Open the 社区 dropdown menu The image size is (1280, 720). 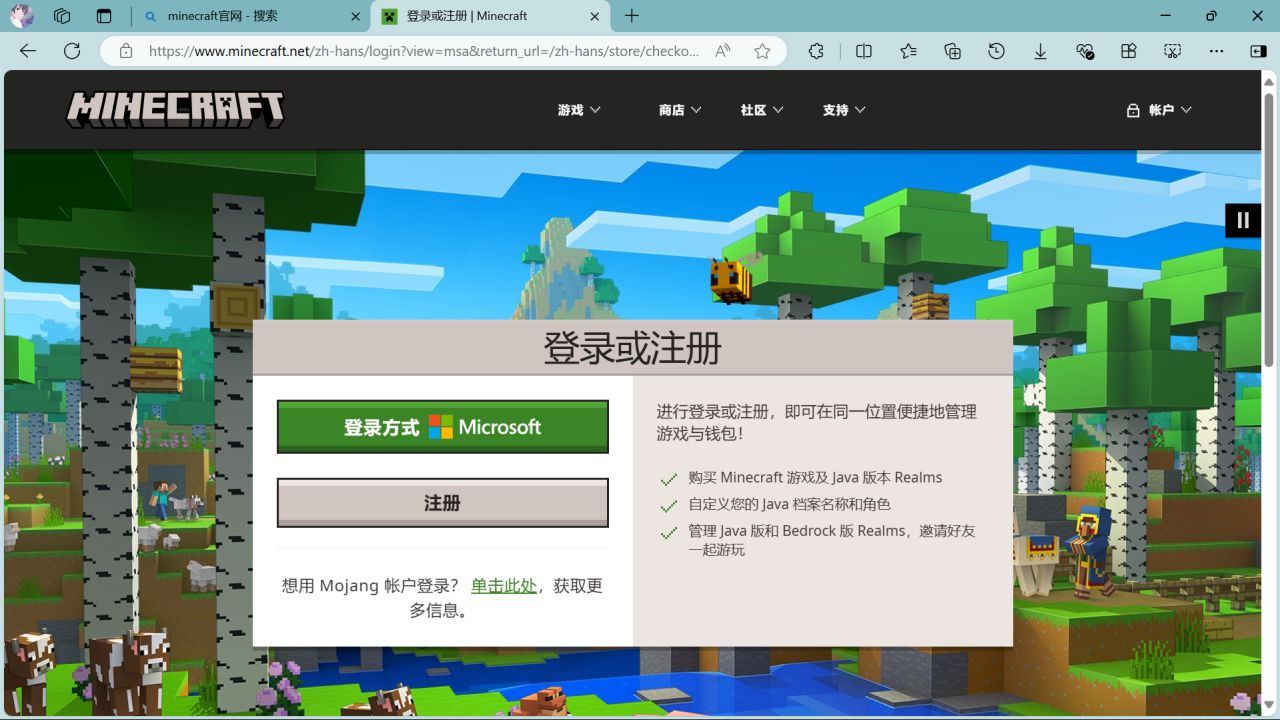coord(762,110)
